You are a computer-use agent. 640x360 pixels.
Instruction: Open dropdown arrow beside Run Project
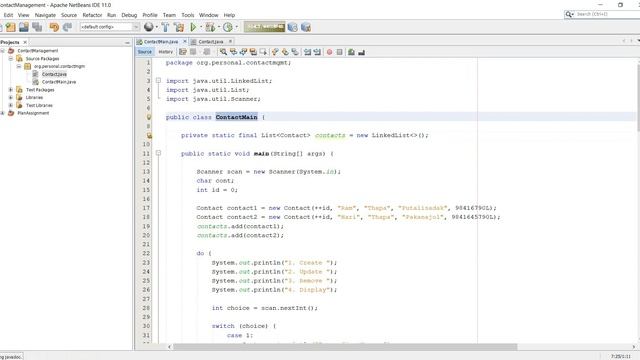(x=201, y=27)
